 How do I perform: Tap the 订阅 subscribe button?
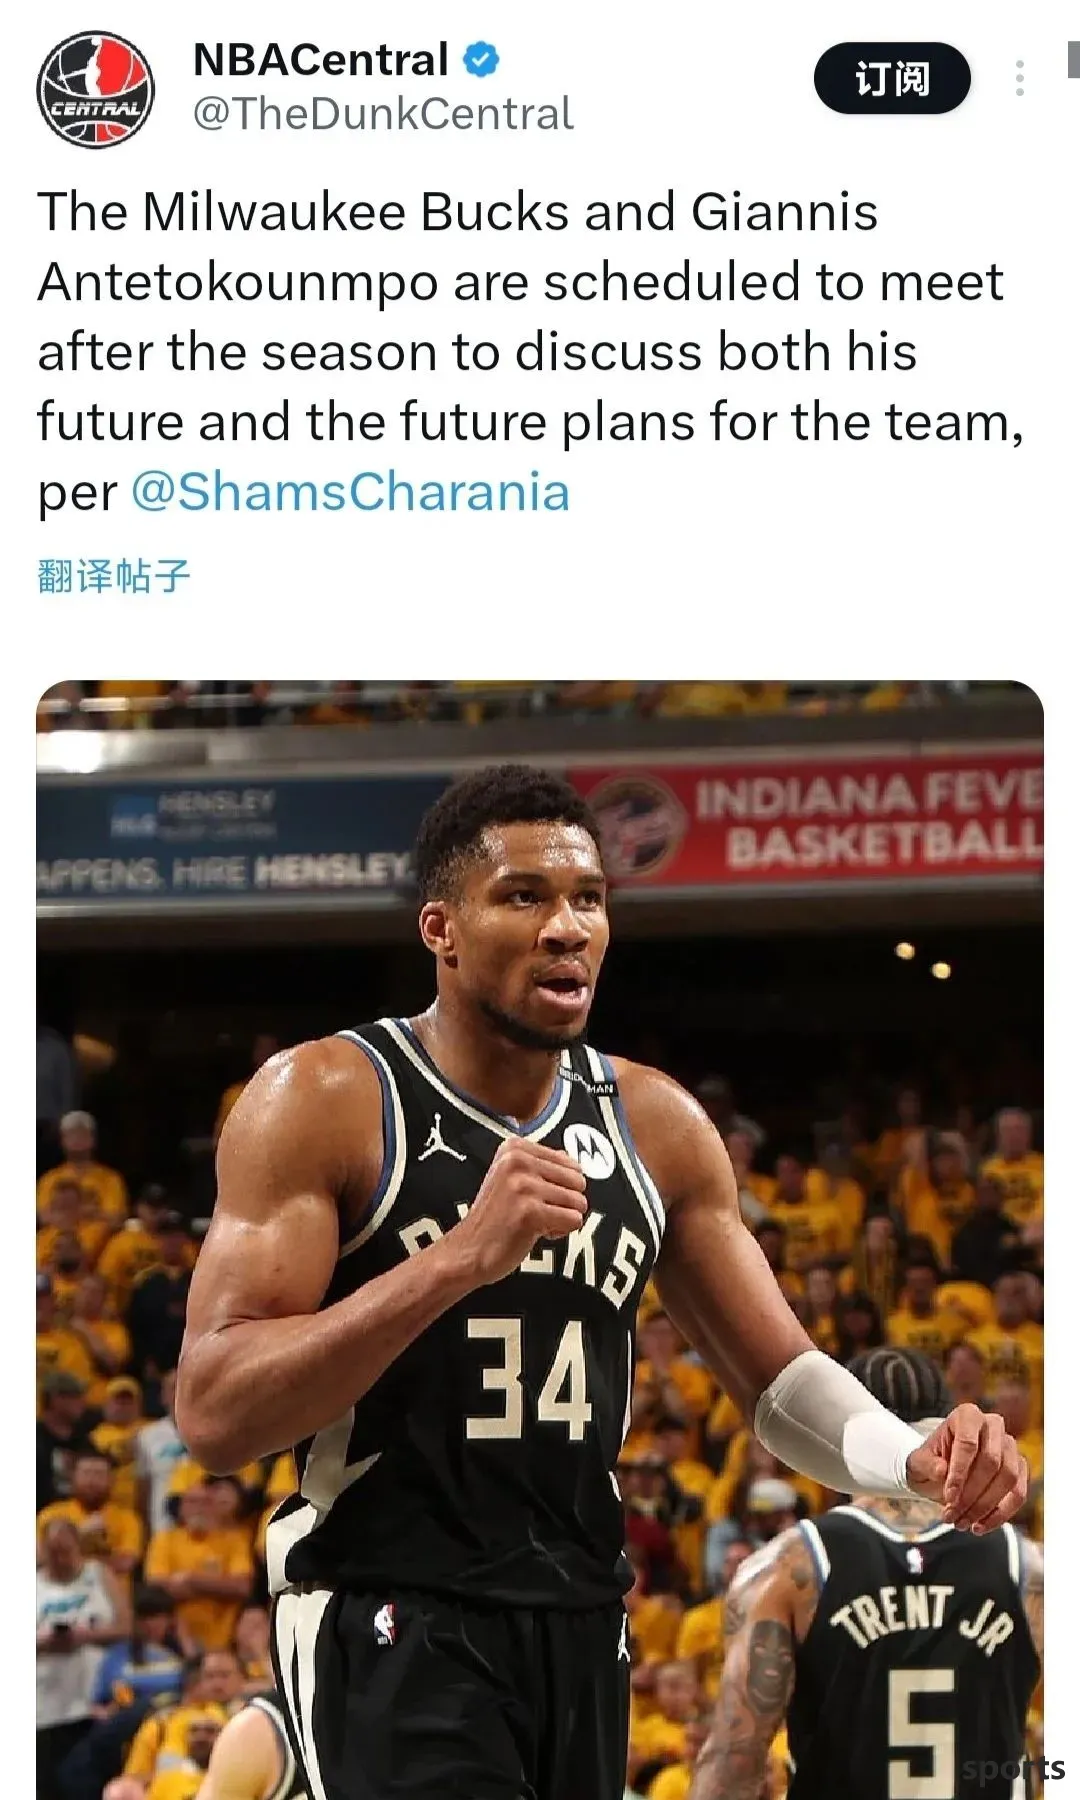click(x=892, y=78)
